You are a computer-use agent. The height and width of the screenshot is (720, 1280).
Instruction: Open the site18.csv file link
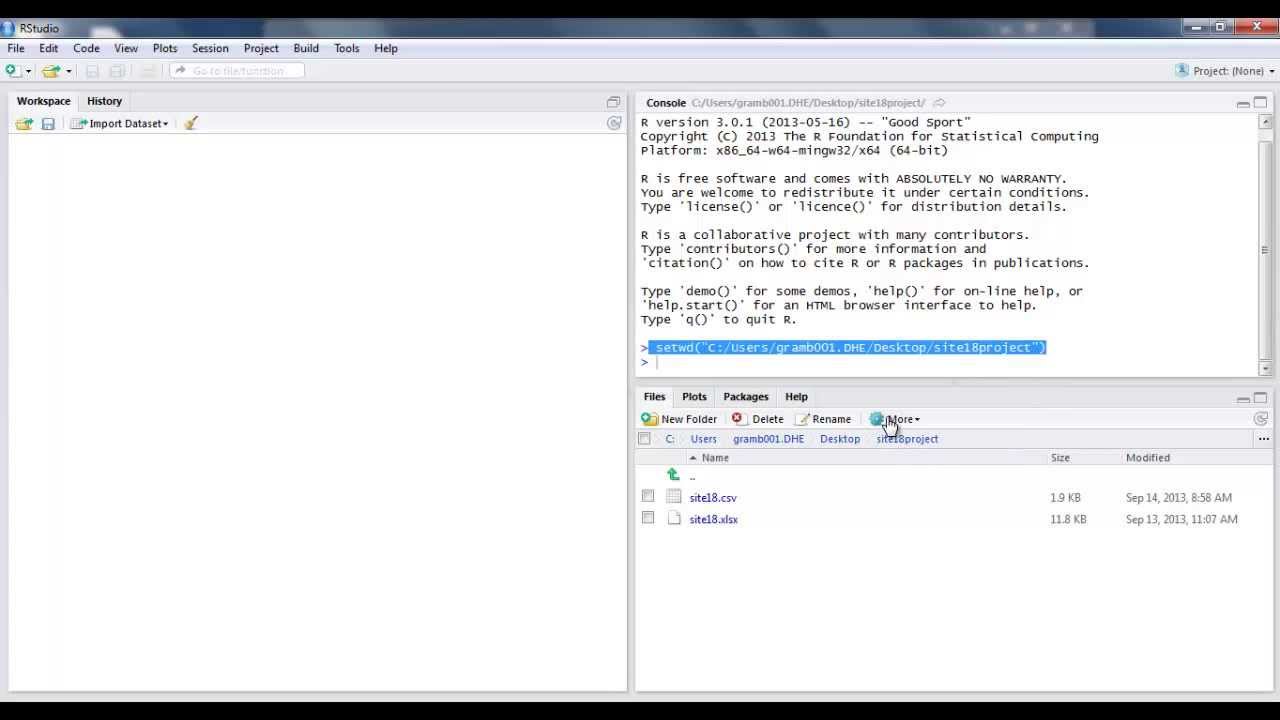point(713,498)
